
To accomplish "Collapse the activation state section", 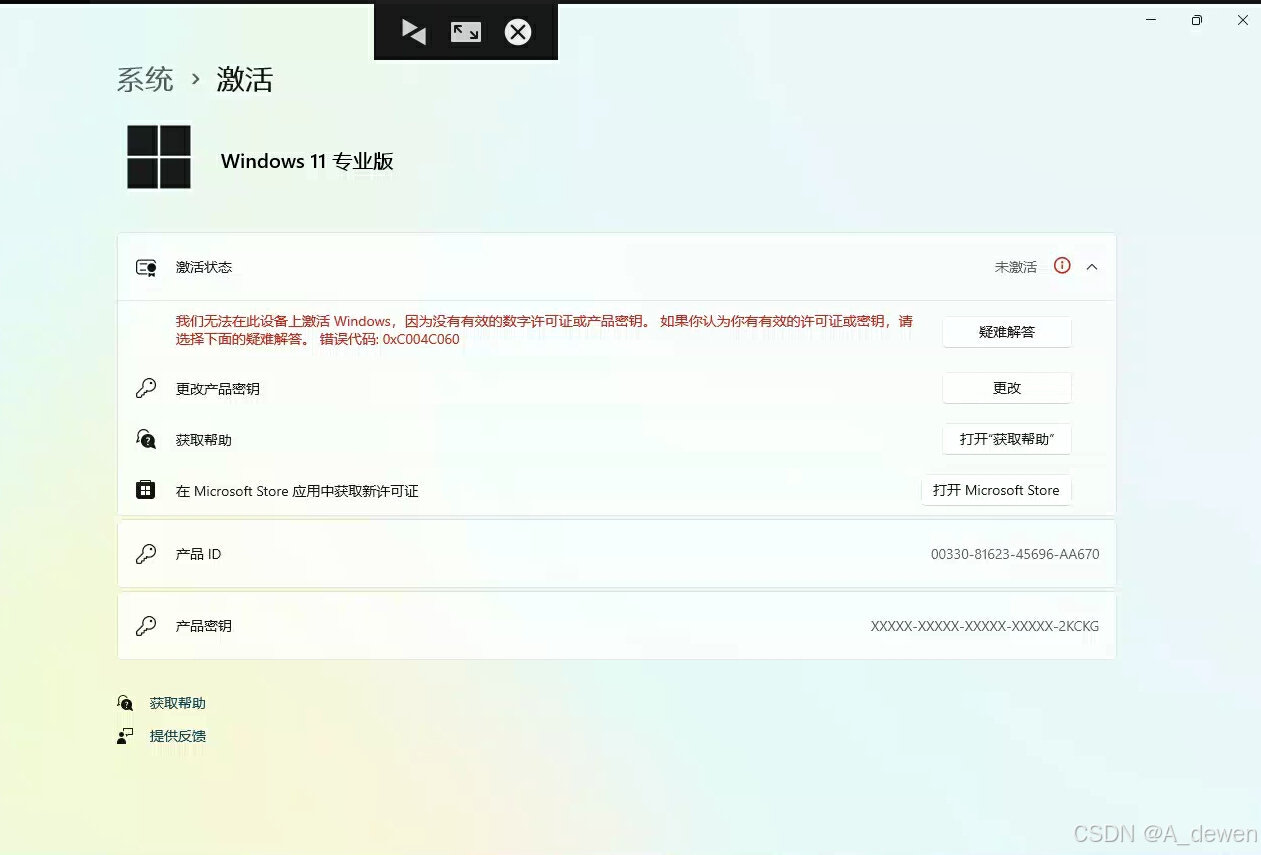I will [1092, 267].
